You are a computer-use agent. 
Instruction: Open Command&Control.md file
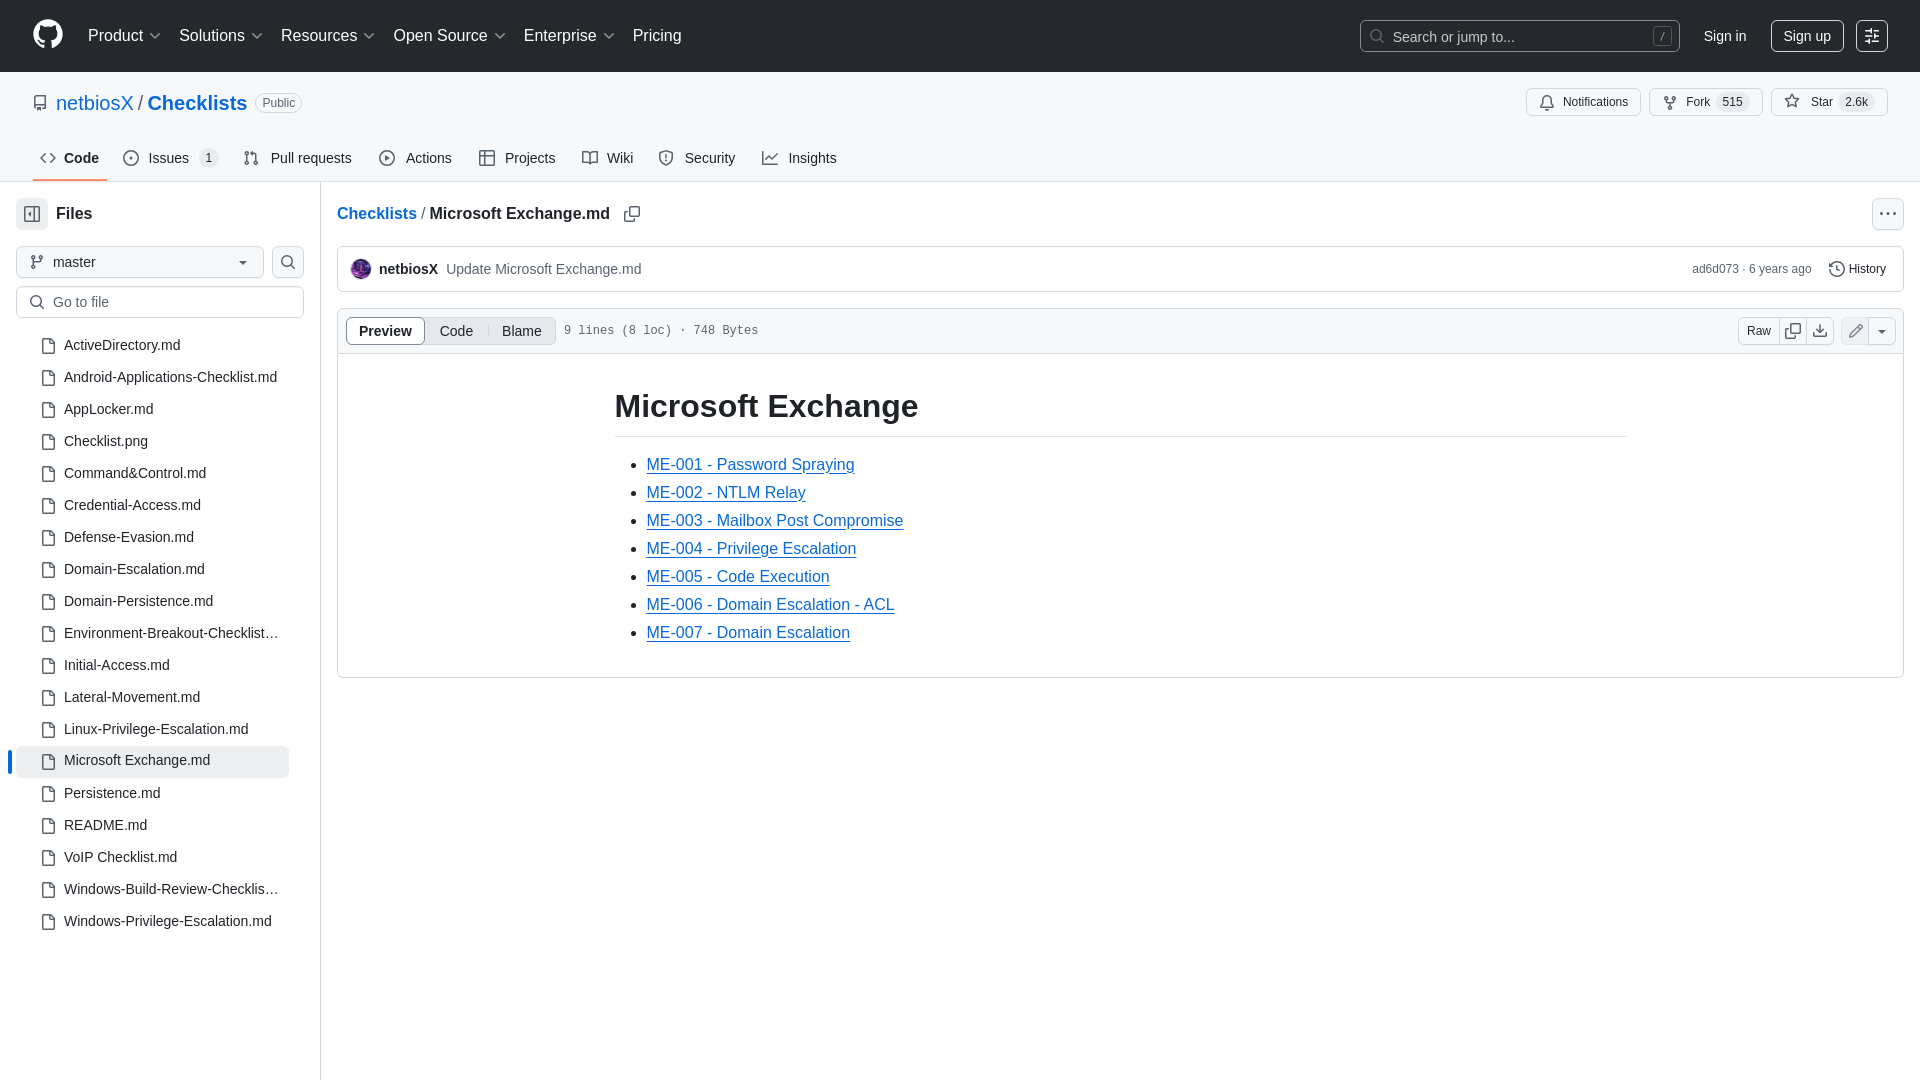[x=152, y=474]
